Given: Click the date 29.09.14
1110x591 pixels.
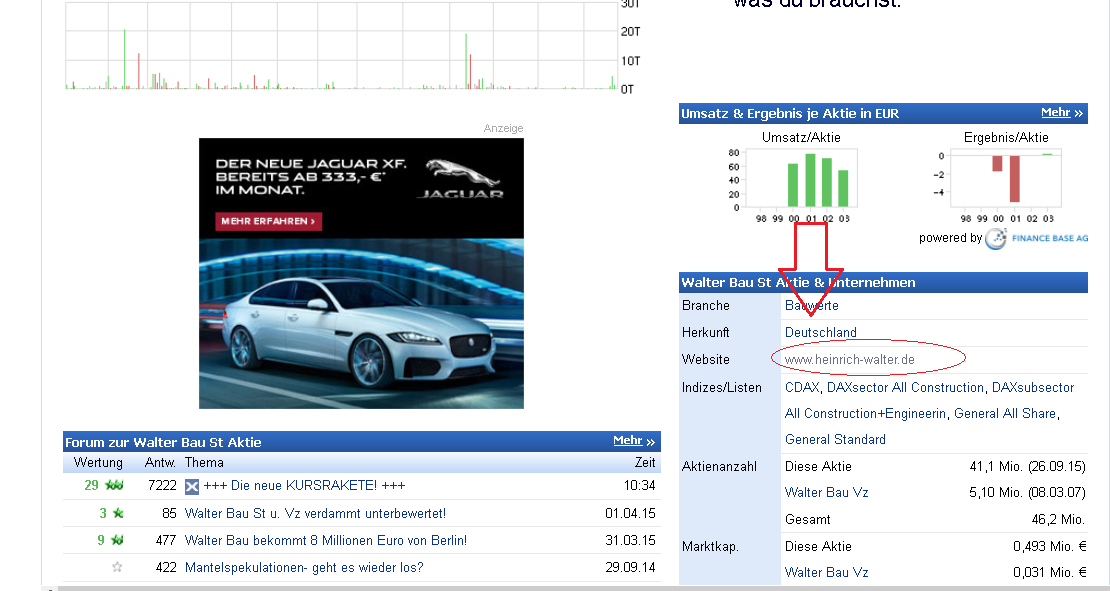Looking at the screenshot, I should click(x=630, y=567).
